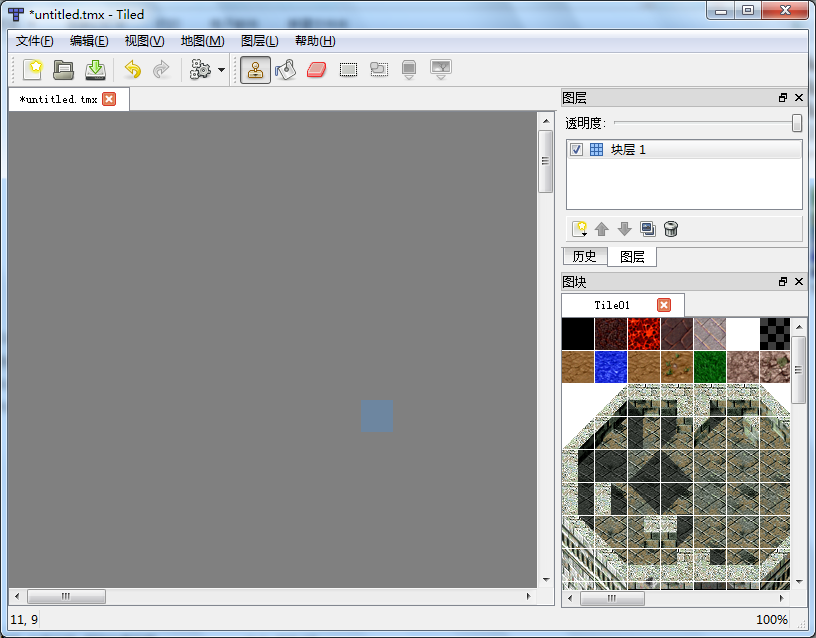
Task: Float the 图块 panel
Action: click(783, 282)
